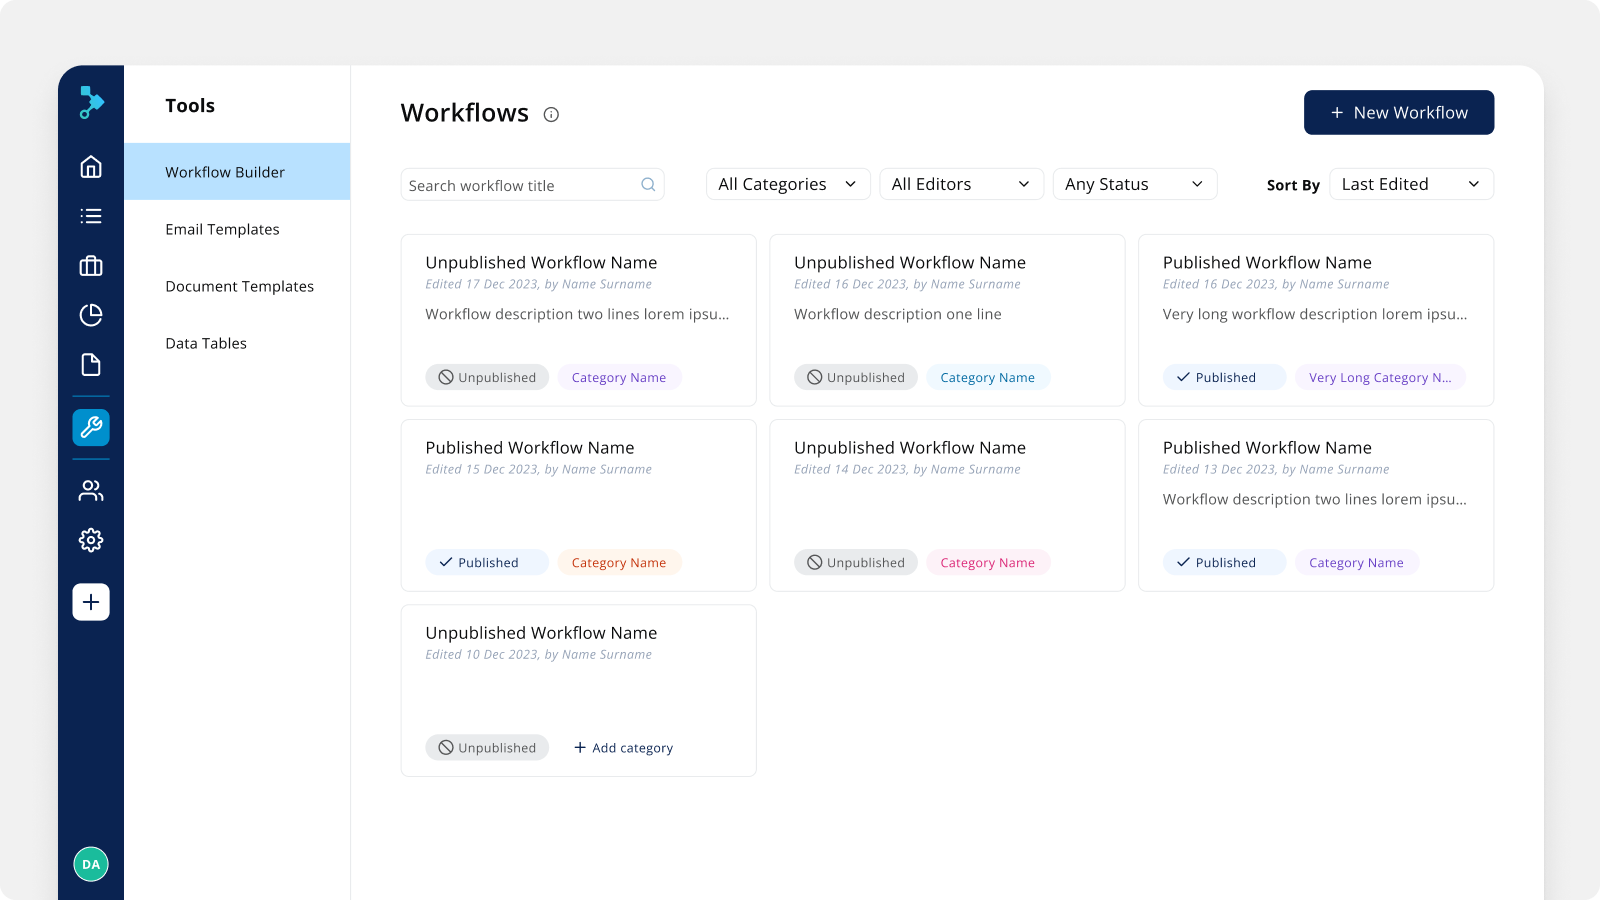Open the Home icon in sidebar
This screenshot has width=1600, height=900.
point(91,166)
